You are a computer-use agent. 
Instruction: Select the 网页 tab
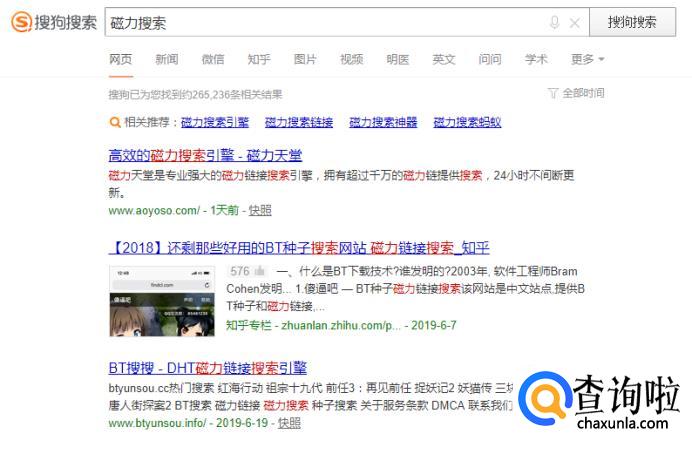tap(120, 59)
